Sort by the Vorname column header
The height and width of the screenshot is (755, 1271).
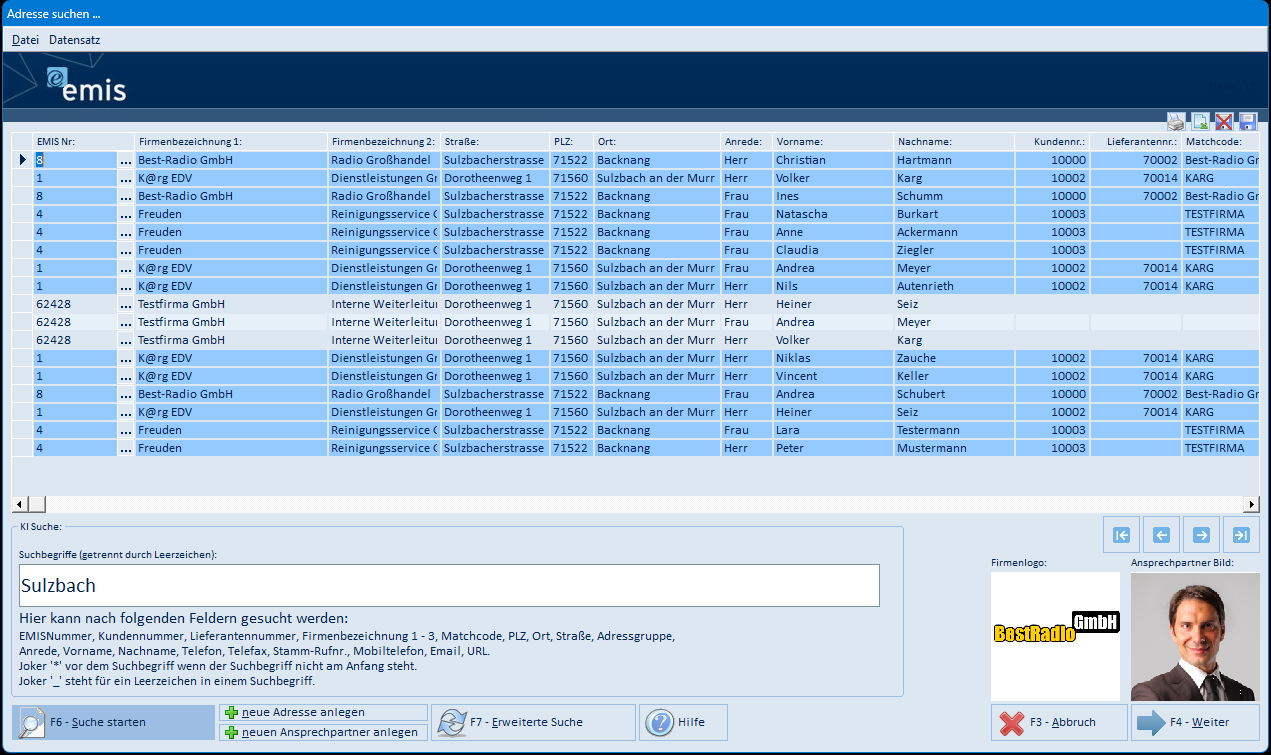tap(833, 142)
